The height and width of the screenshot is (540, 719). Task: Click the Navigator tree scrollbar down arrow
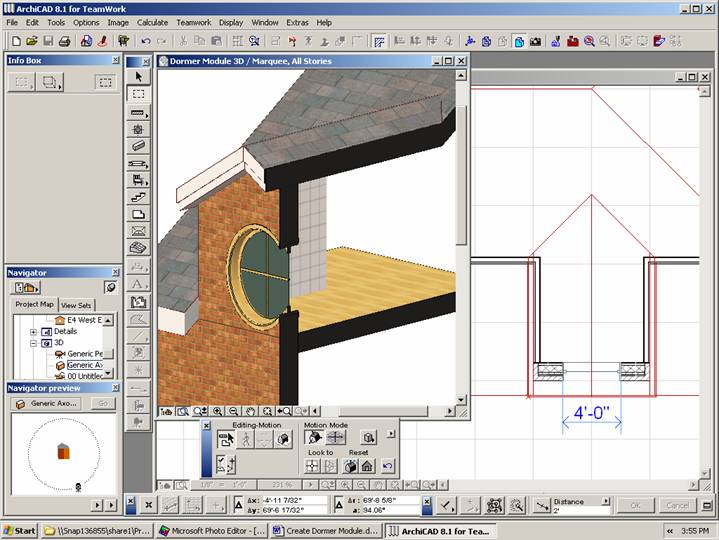(x=108, y=374)
